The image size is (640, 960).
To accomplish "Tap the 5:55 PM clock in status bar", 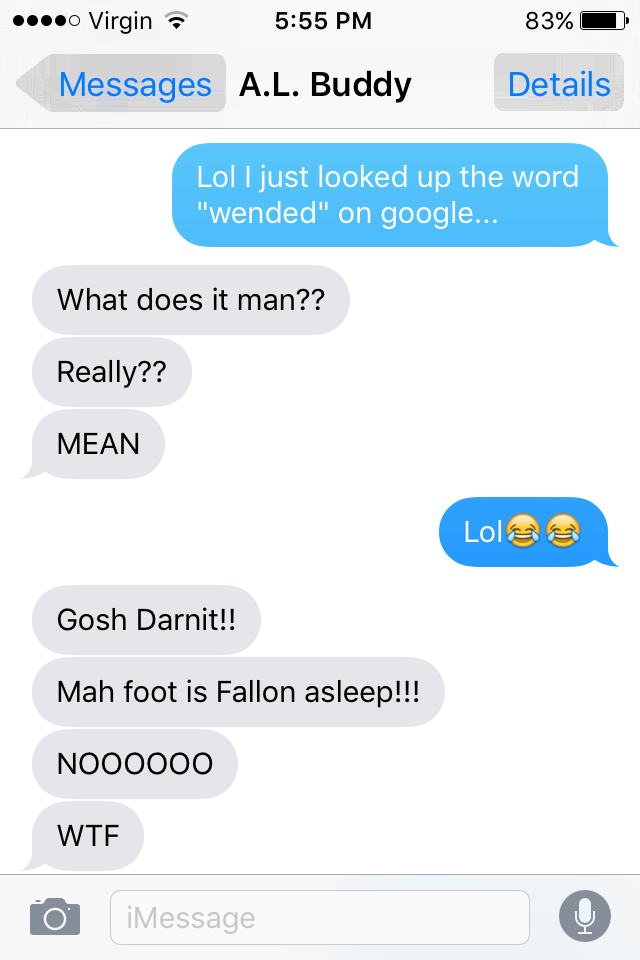I will click(x=323, y=21).
